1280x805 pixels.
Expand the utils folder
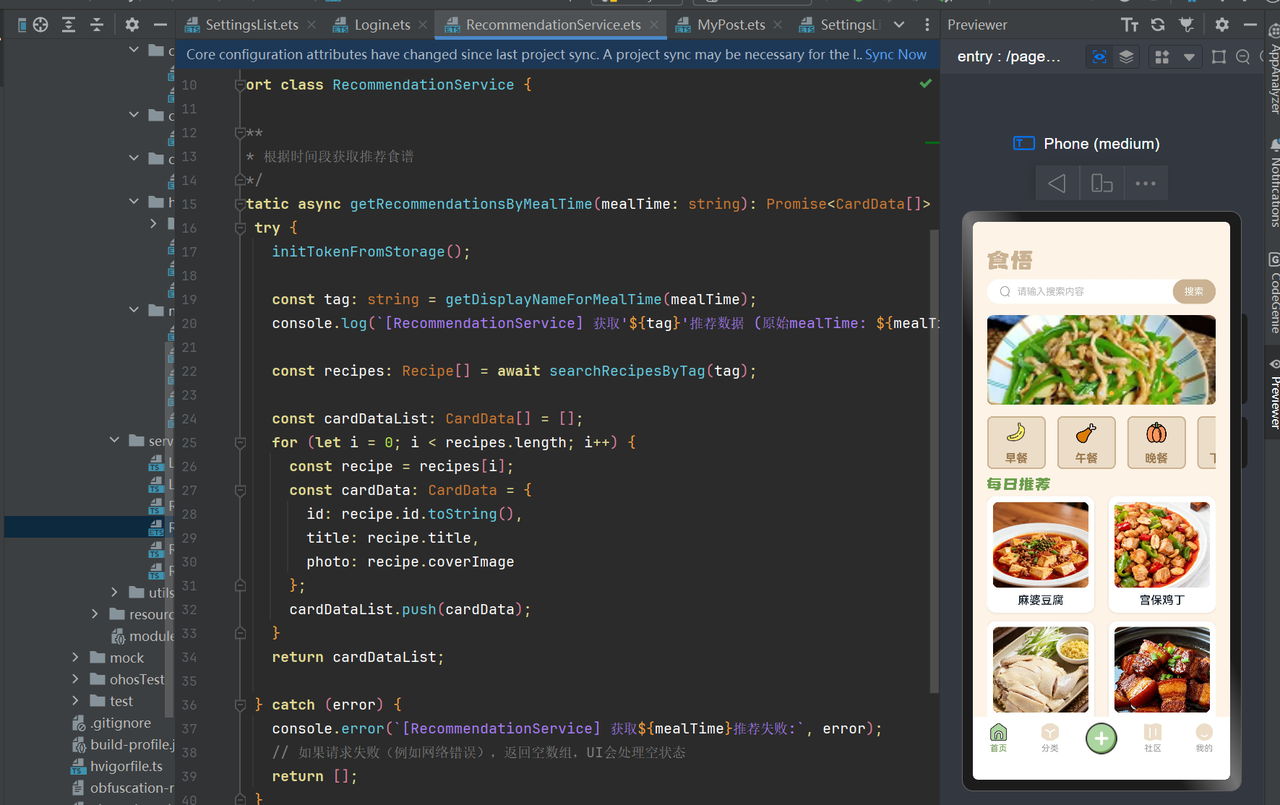pos(115,592)
